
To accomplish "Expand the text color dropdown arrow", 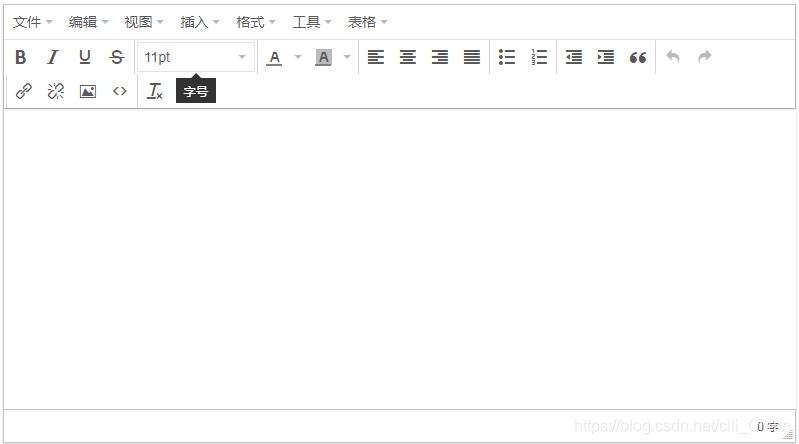I will tap(298, 57).
